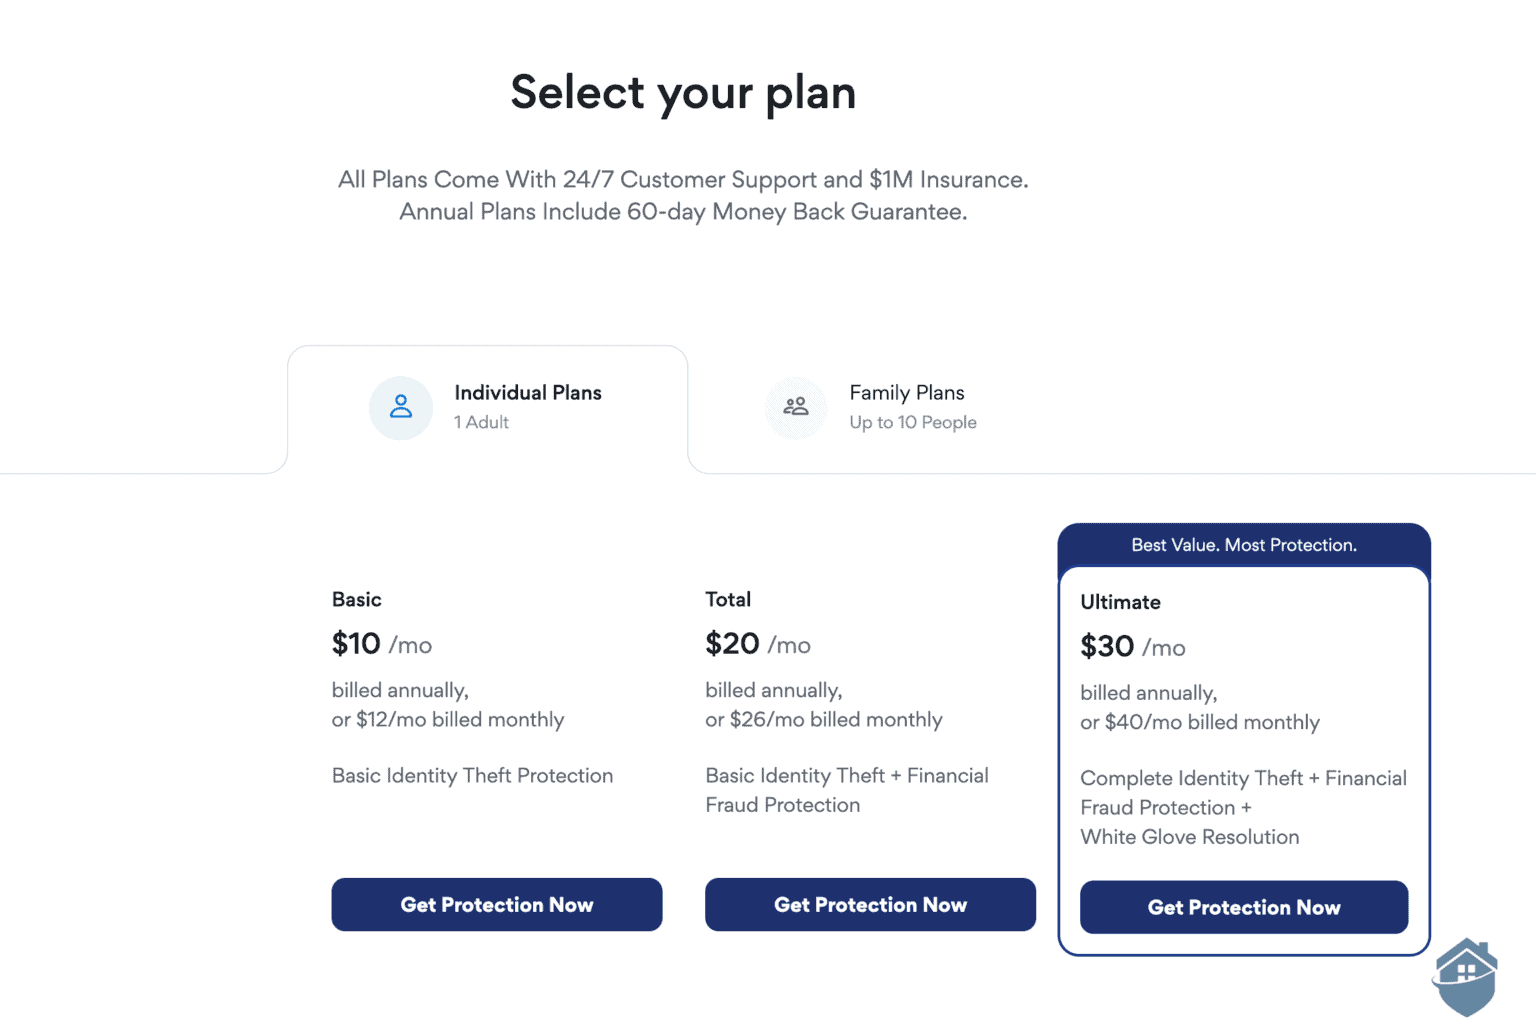Click the Select your plan heading

(683, 92)
